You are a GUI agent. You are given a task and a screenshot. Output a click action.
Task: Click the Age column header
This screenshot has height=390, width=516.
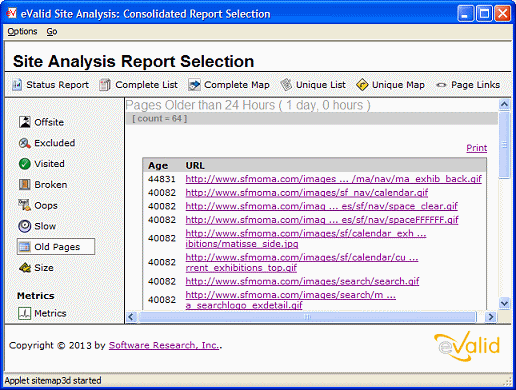158,165
